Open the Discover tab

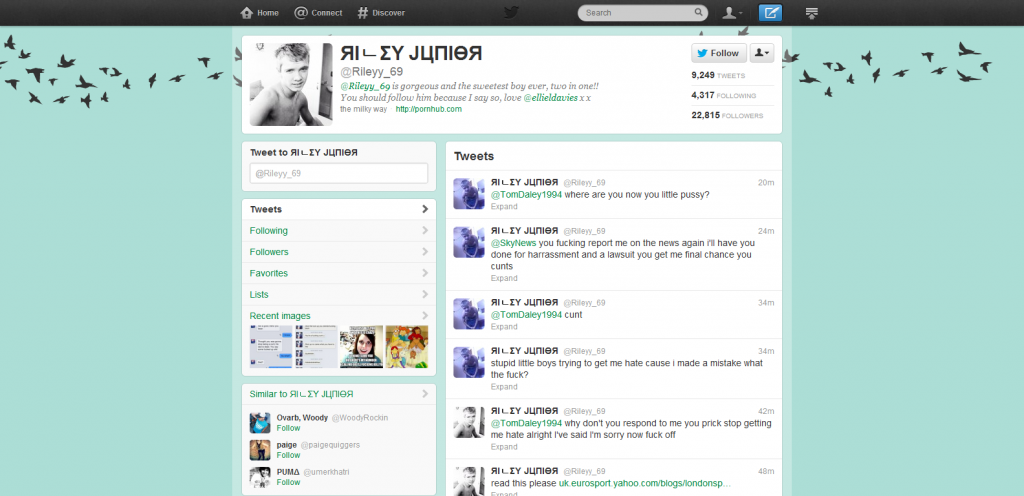pyautogui.click(x=381, y=12)
